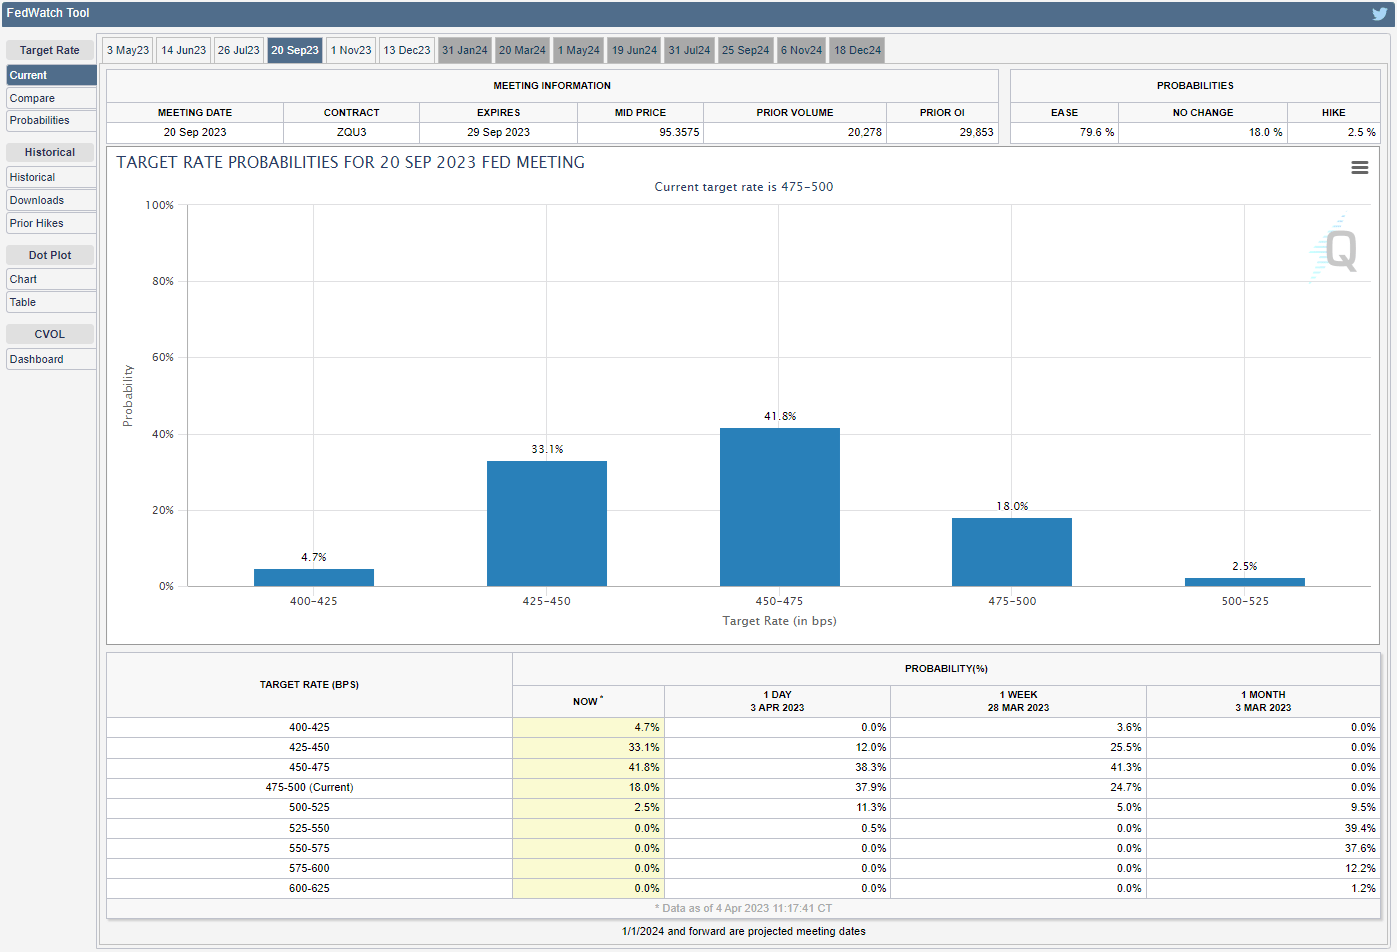Select the 31 Jan24 meeting tab
Image resolution: width=1397 pixels, height=952 pixels.
[x=465, y=50]
